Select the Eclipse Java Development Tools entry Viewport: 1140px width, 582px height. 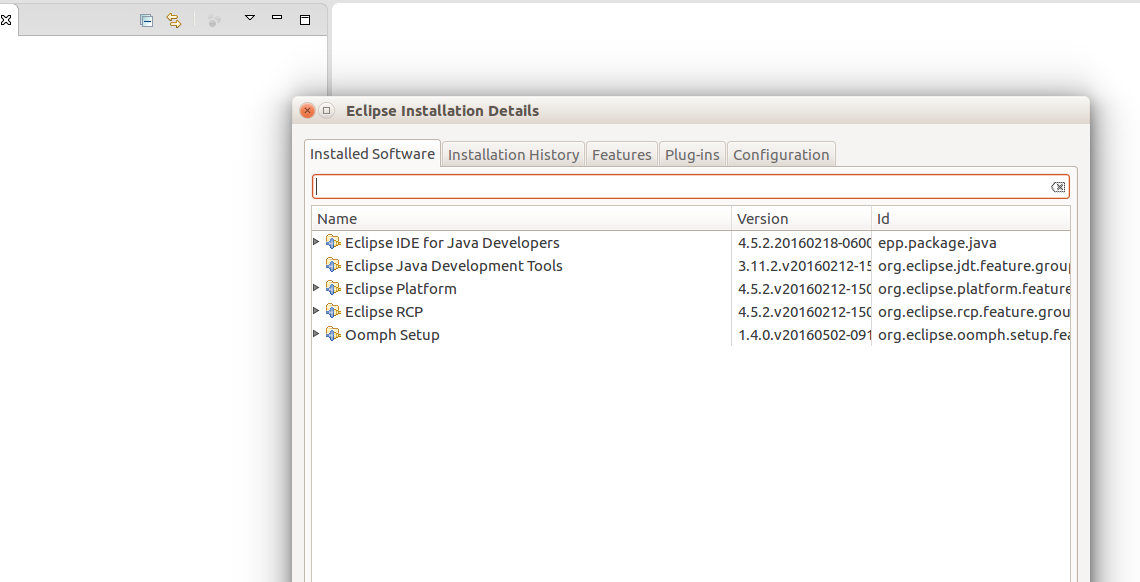[x=454, y=266]
